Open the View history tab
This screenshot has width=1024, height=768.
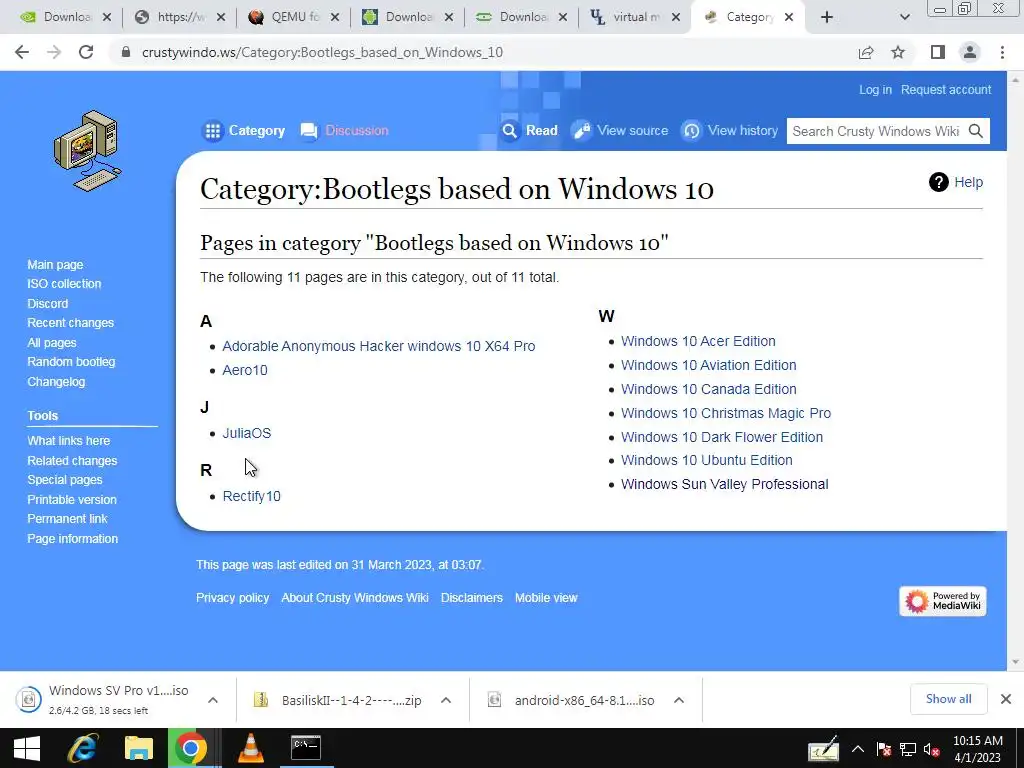[730, 131]
